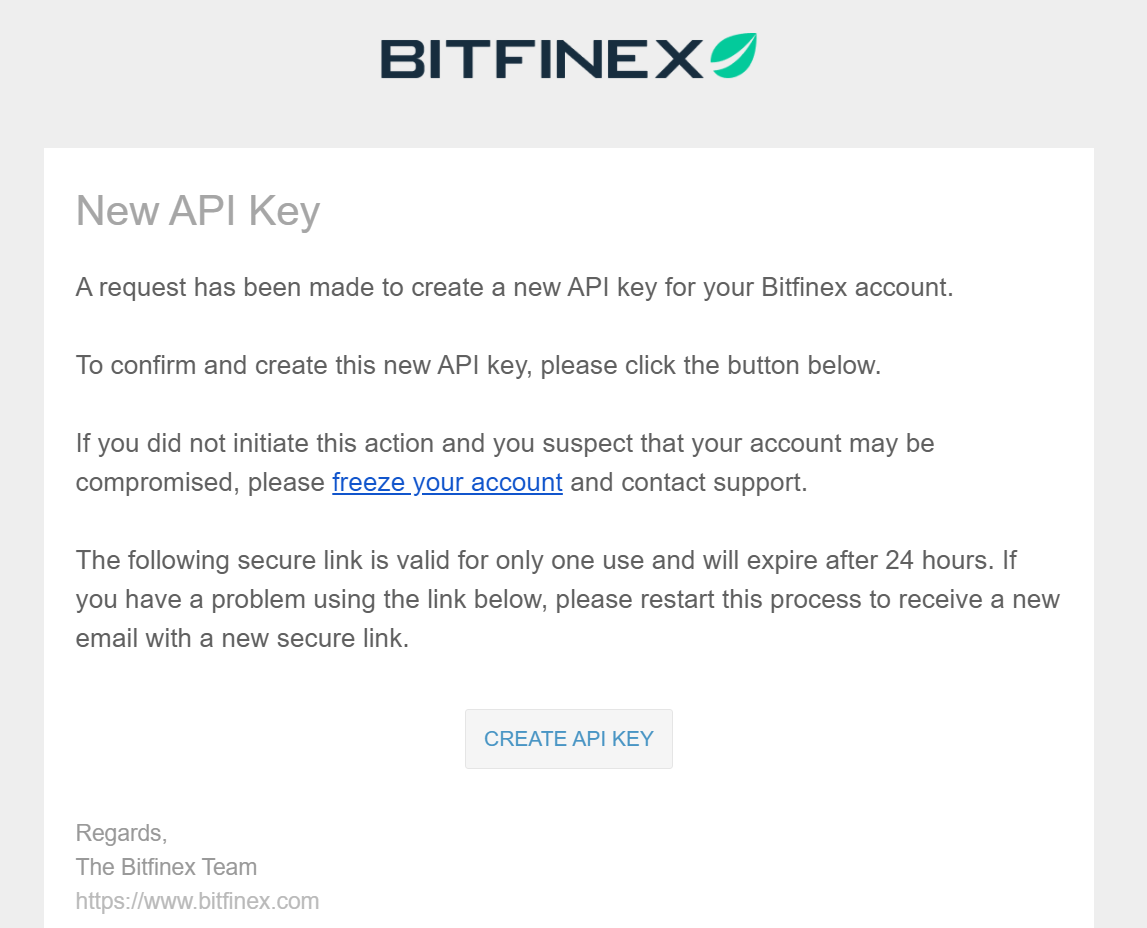Click the phrase "click the button below"

752,365
